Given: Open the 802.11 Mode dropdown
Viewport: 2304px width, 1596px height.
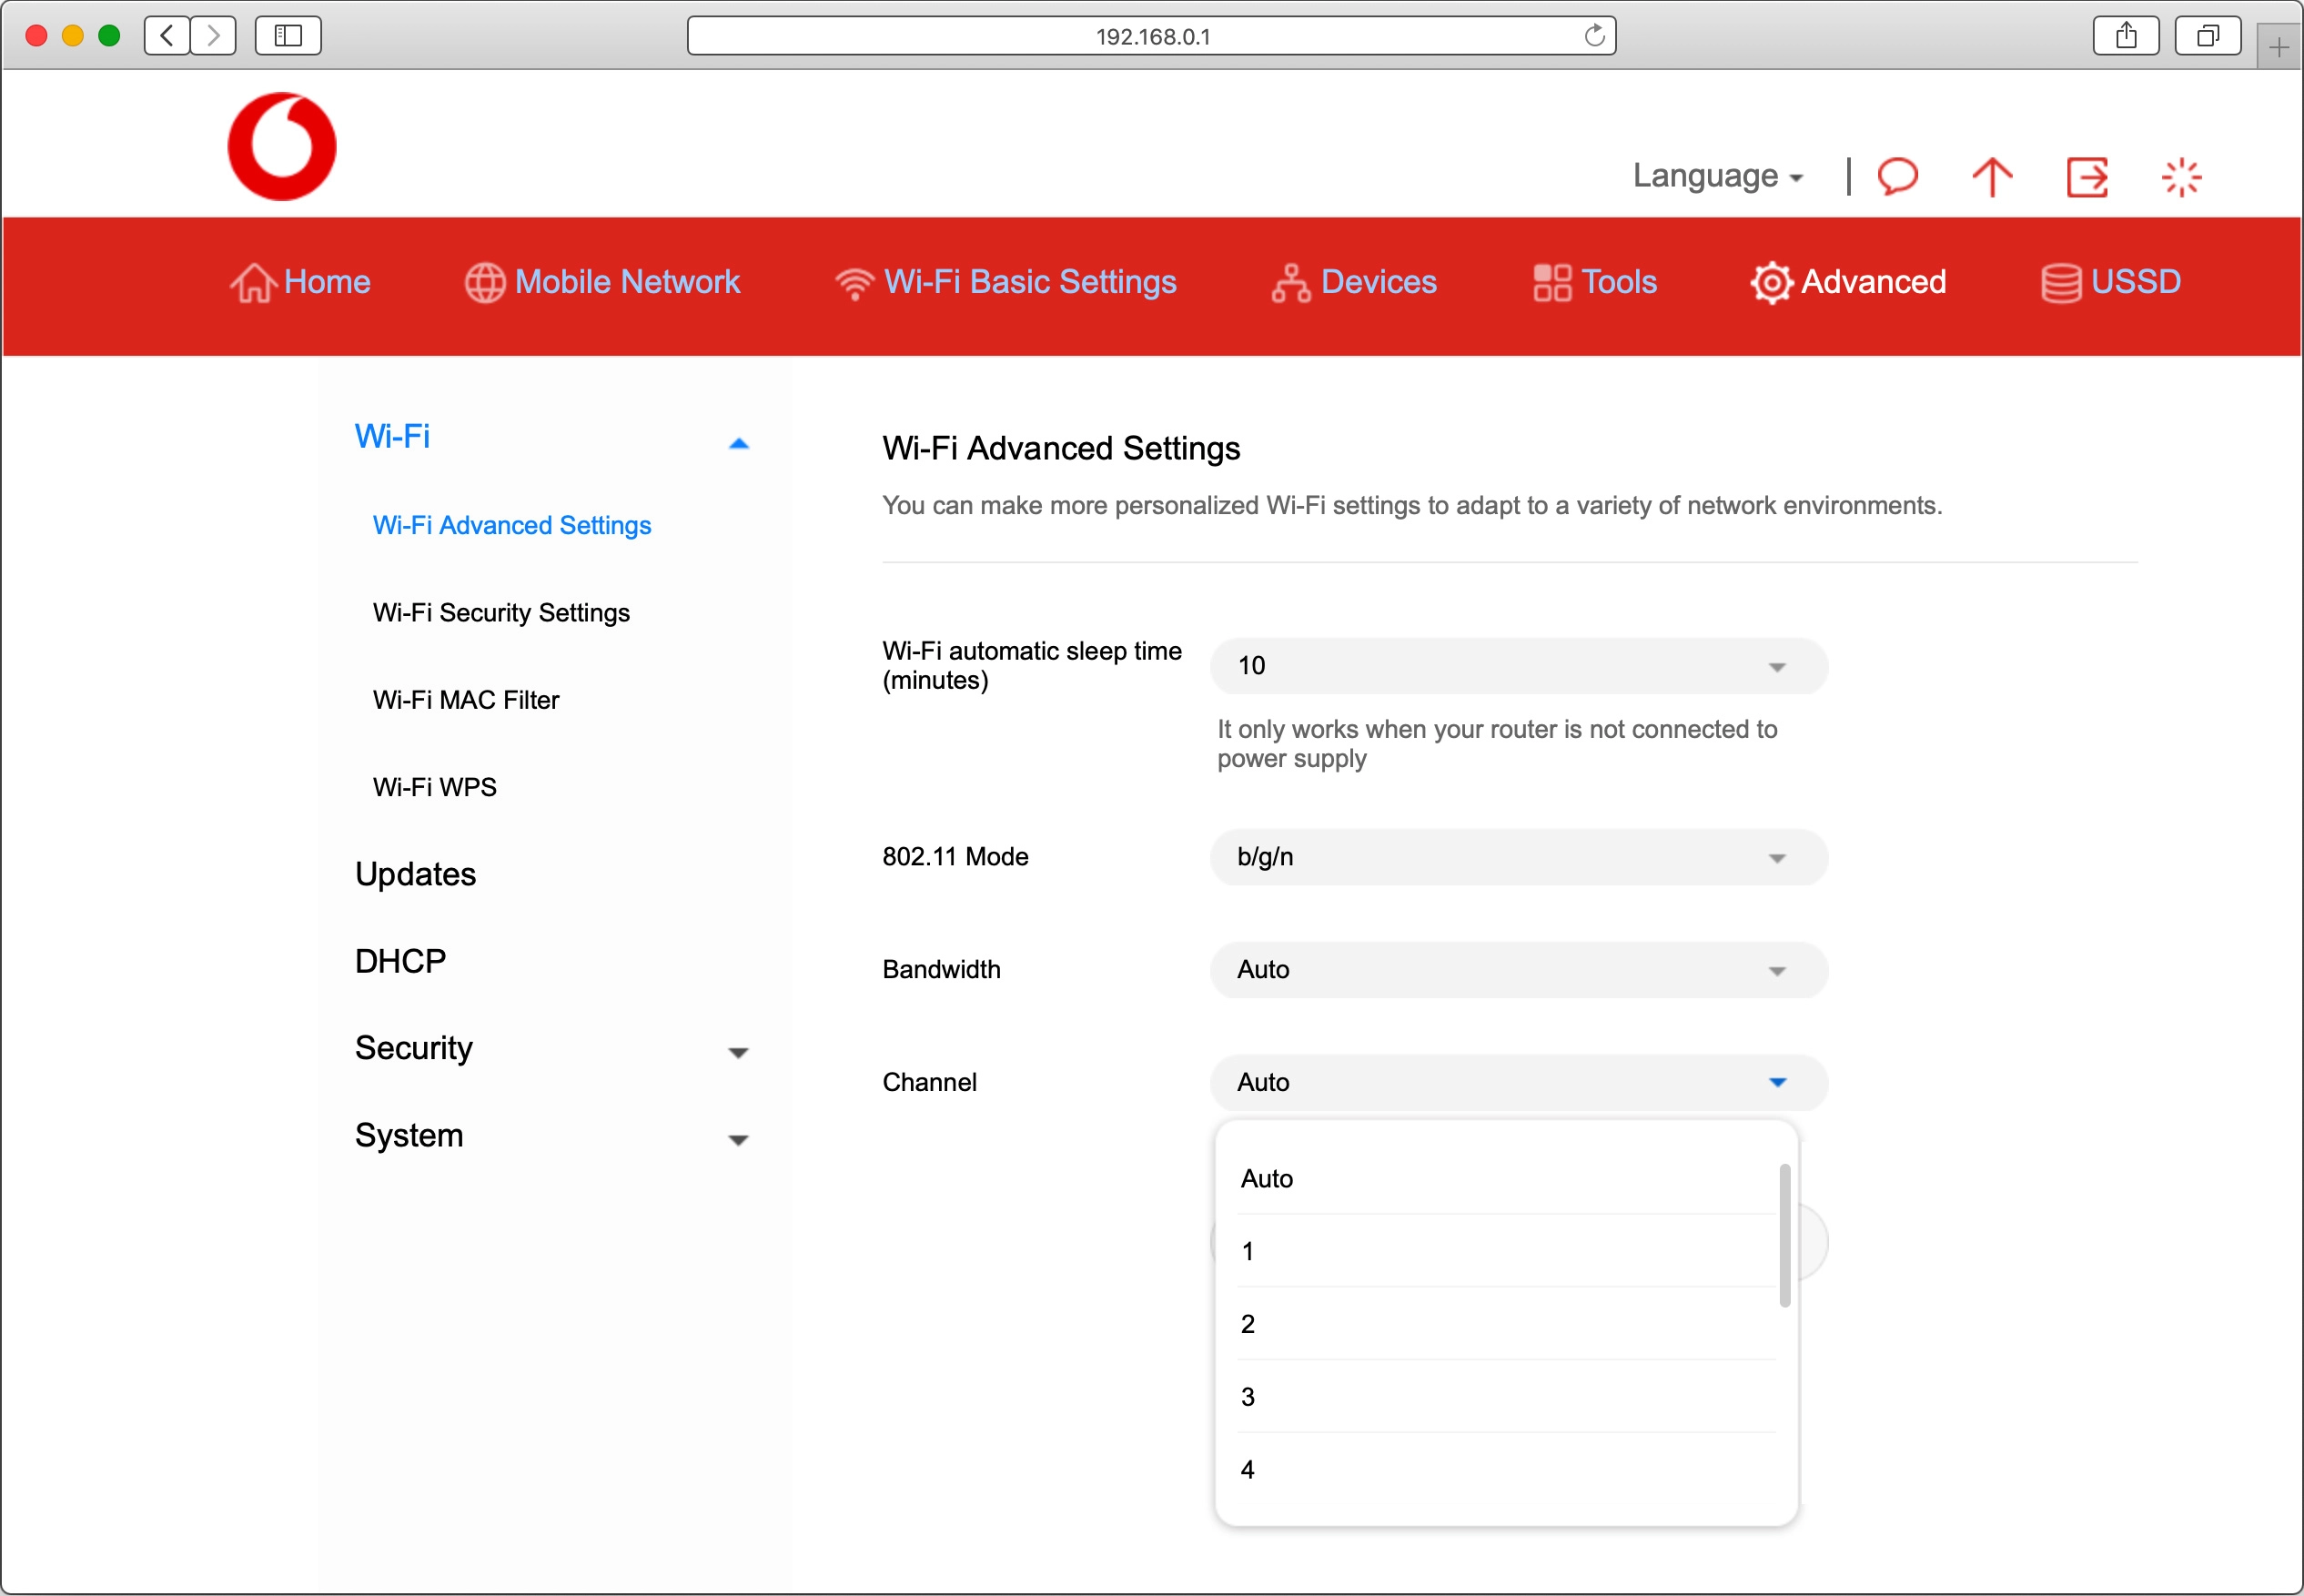Looking at the screenshot, I should (1518, 857).
